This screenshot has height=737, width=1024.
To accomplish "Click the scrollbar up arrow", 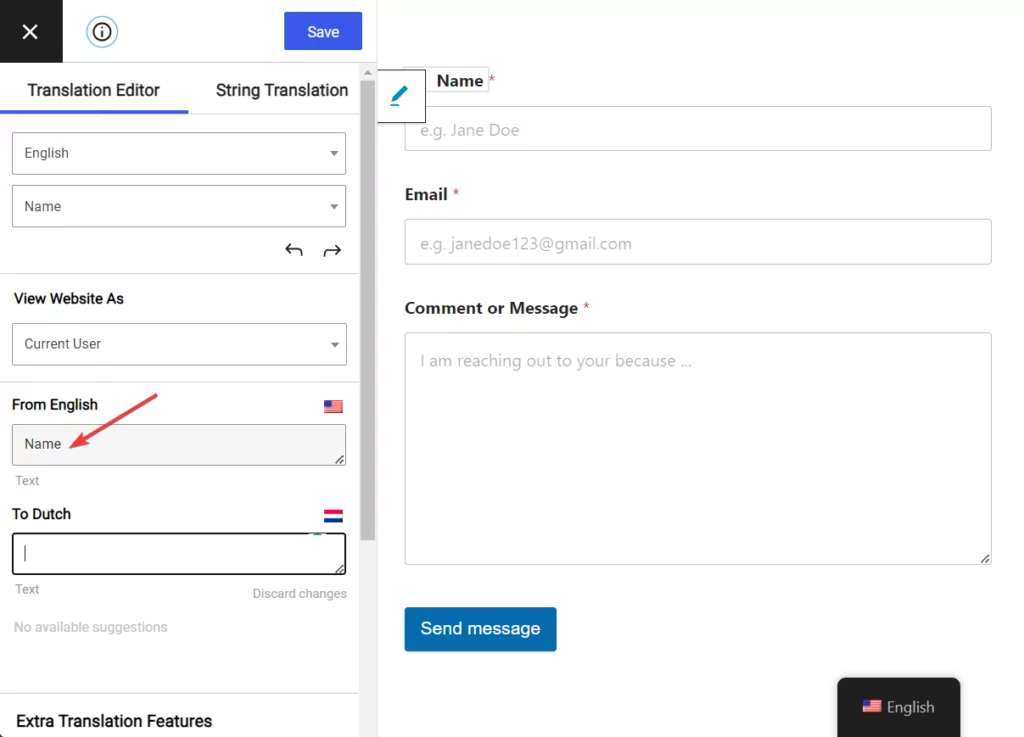I will click(368, 72).
